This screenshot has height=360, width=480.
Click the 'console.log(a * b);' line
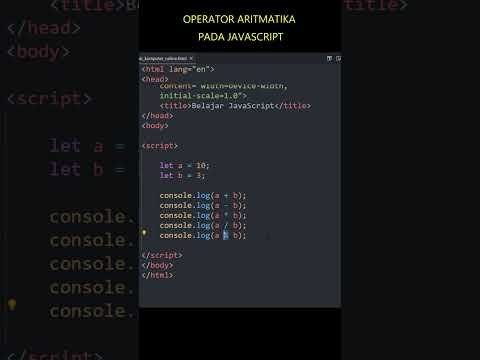203,216
